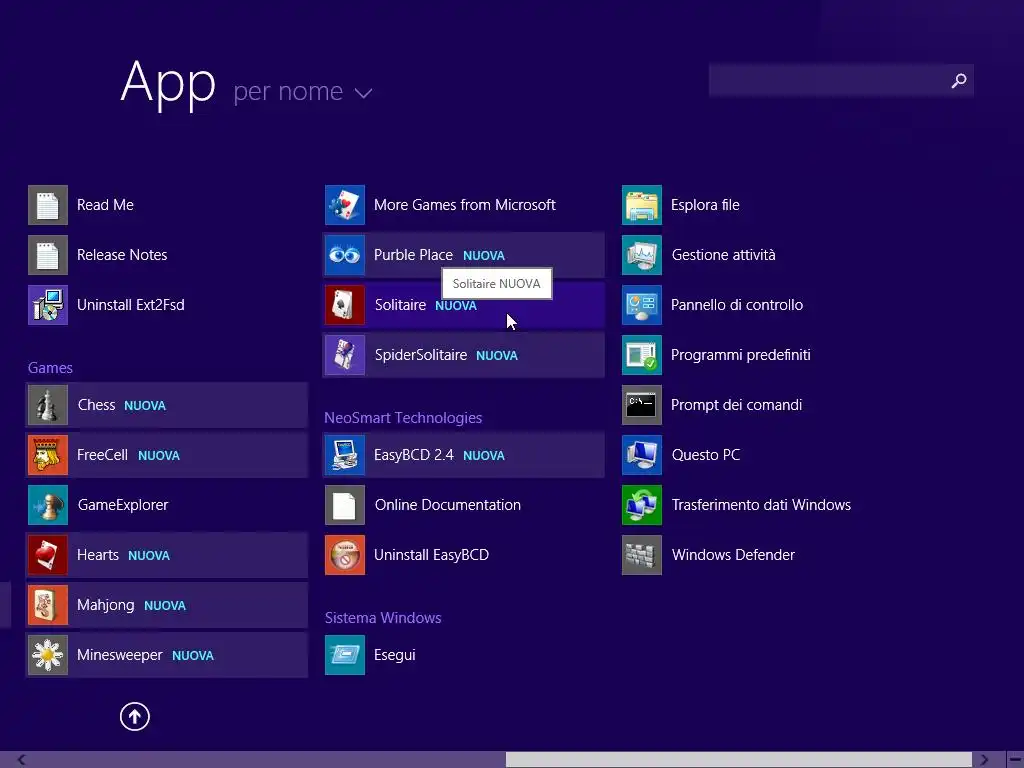Click the NUOVA badge next to FreeCell
The image size is (1024, 768).
click(159, 456)
